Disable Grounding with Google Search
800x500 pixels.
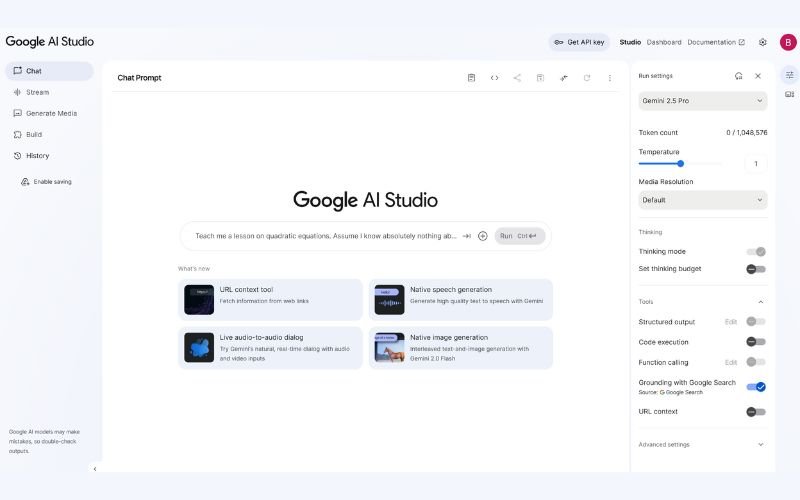[x=756, y=387]
